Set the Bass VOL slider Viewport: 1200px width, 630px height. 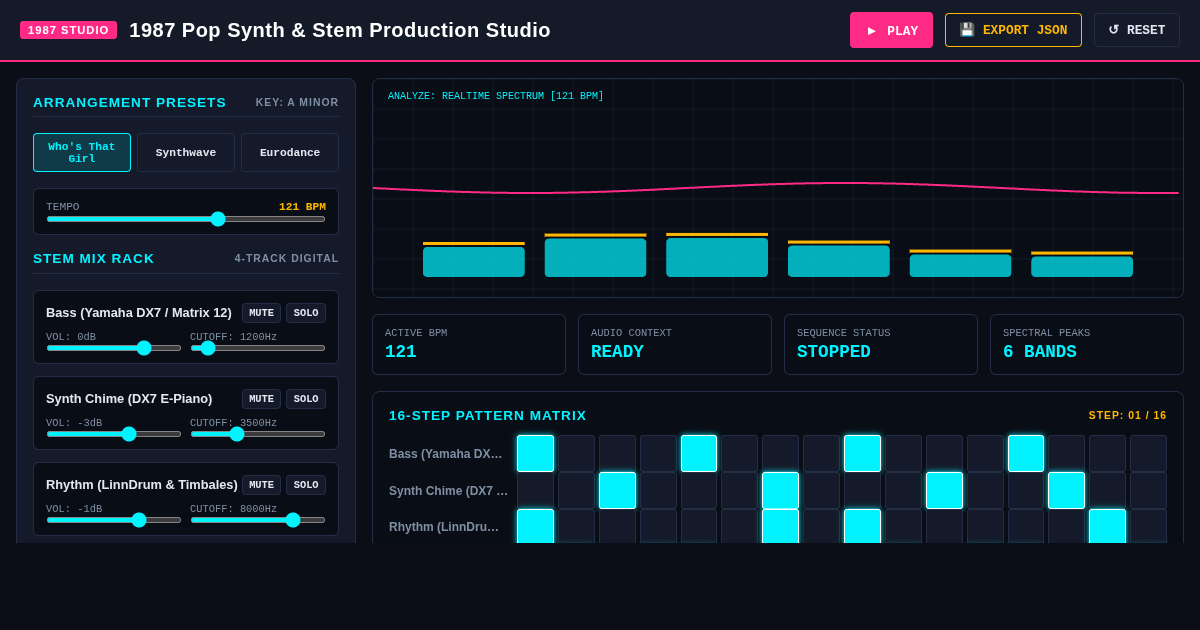(114, 348)
